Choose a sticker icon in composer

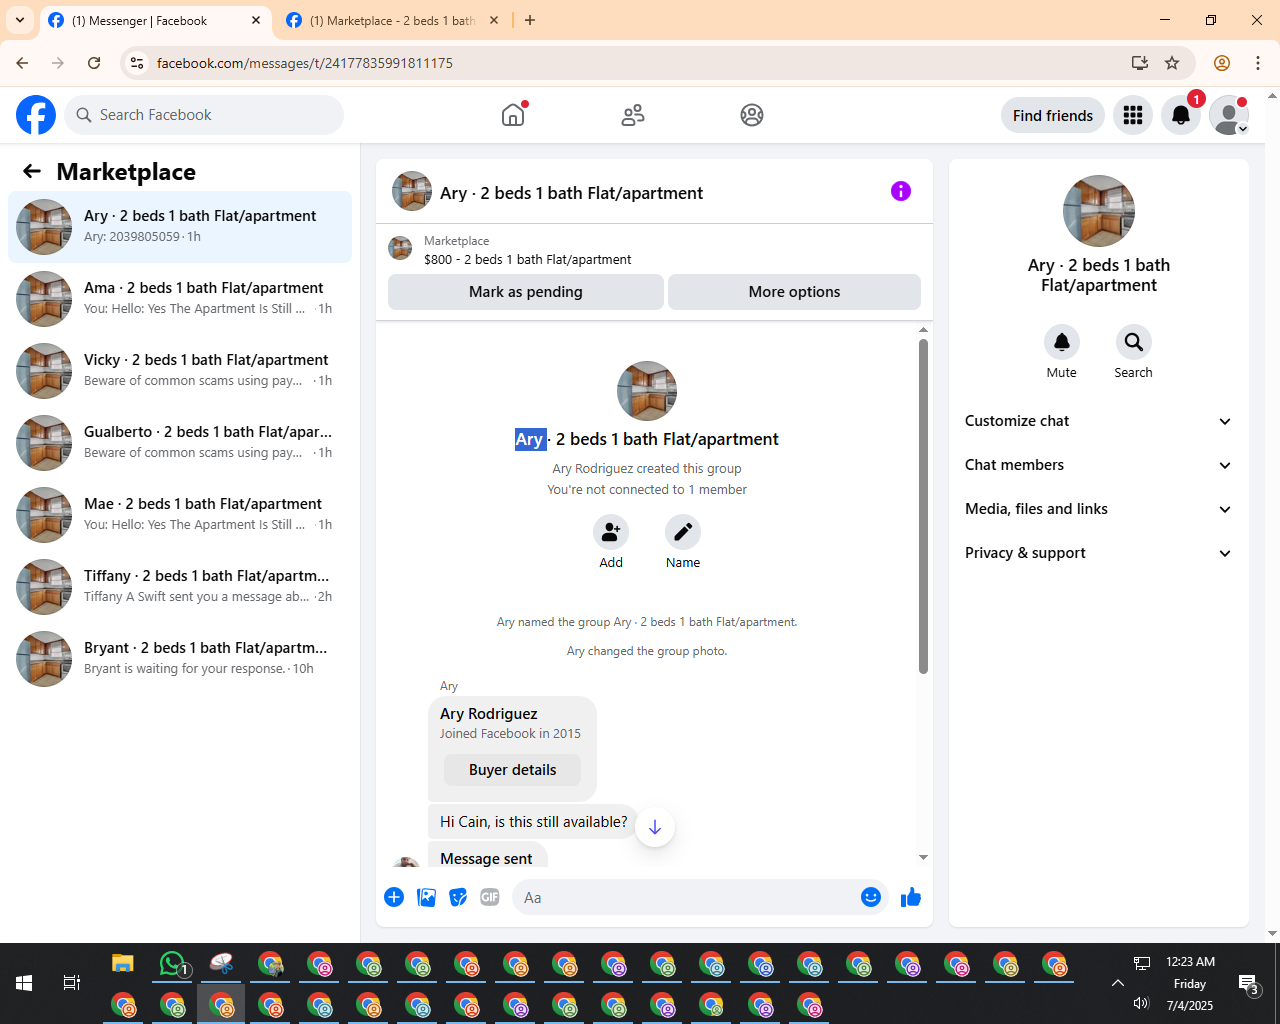click(458, 897)
